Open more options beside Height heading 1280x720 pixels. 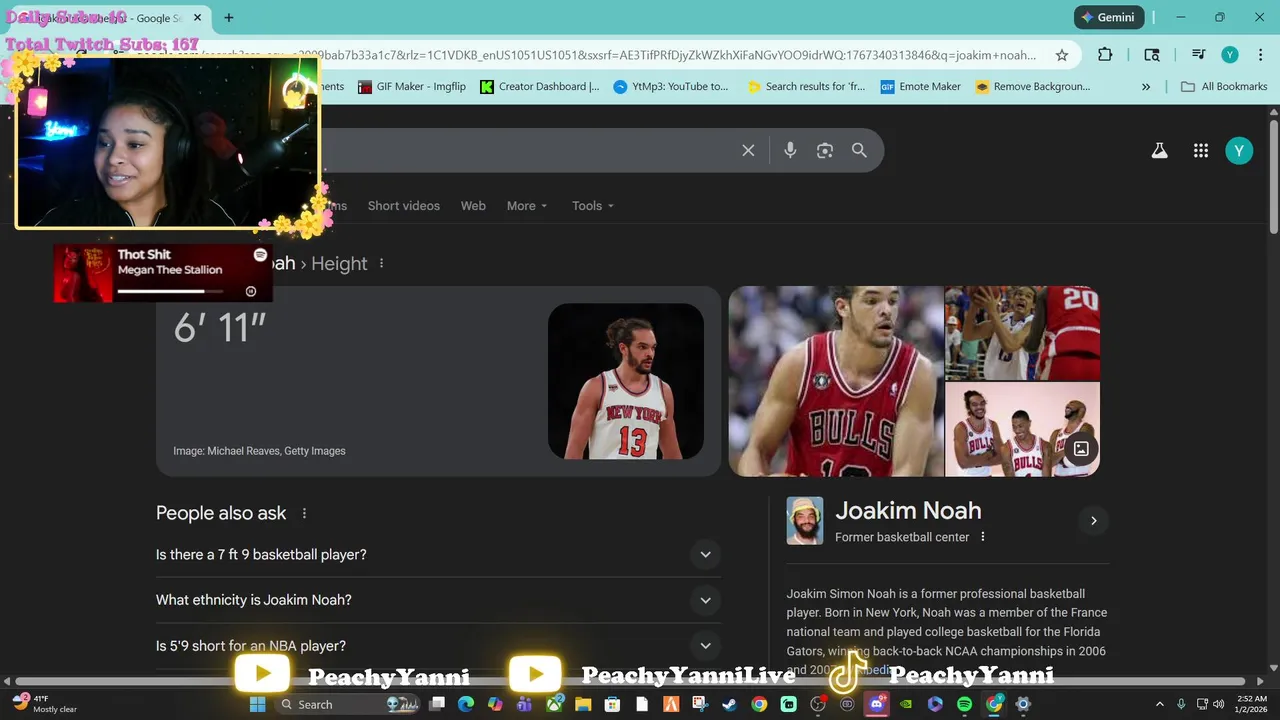(381, 264)
